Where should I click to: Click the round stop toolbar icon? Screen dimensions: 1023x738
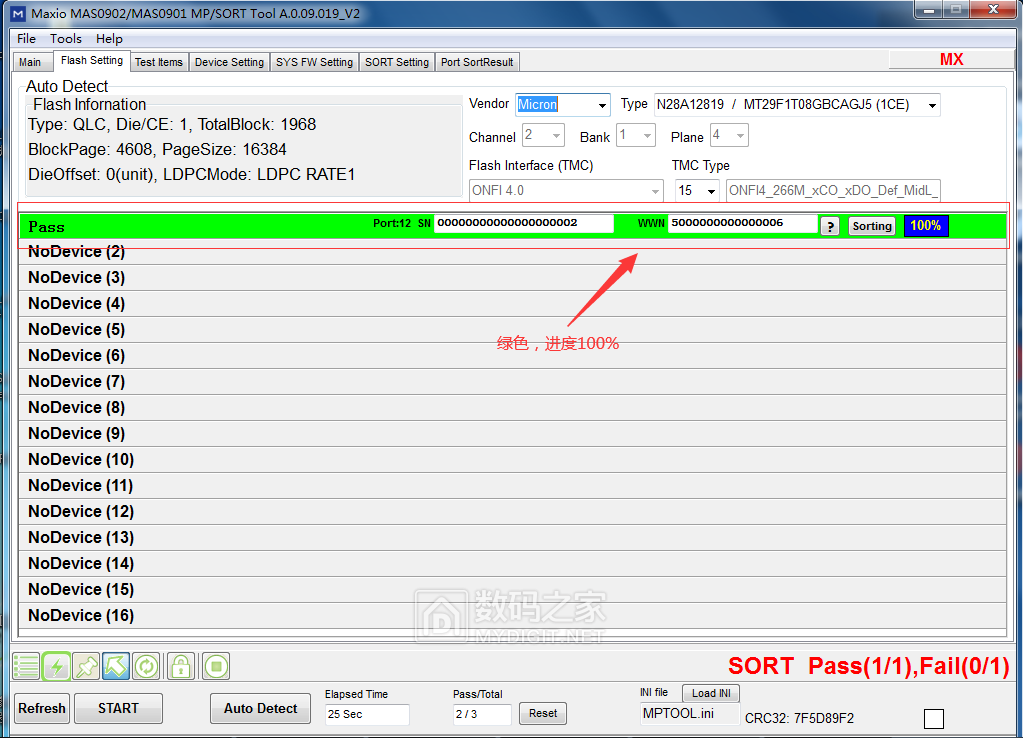click(x=216, y=666)
